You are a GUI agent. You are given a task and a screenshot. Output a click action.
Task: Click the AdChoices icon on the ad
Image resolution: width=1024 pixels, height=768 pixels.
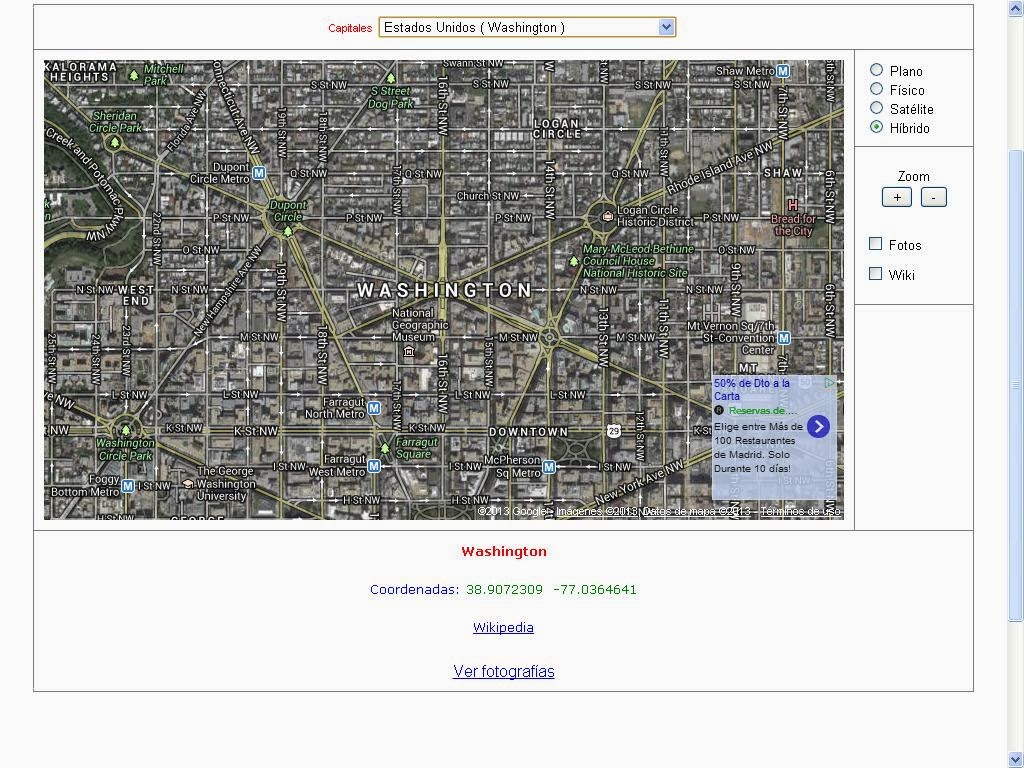[x=829, y=383]
